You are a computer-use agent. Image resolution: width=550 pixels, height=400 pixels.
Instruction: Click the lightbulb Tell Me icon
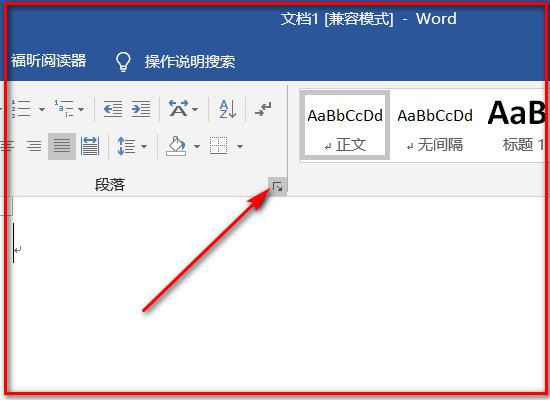tap(123, 62)
